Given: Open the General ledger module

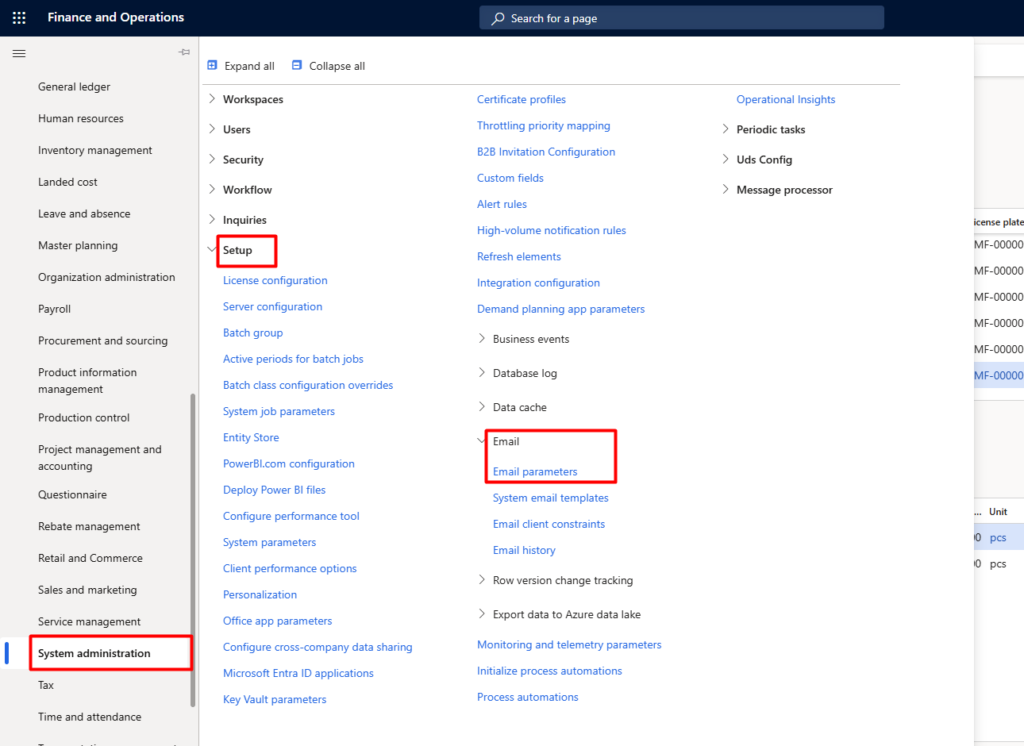Looking at the screenshot, I should tap(74, 87).
